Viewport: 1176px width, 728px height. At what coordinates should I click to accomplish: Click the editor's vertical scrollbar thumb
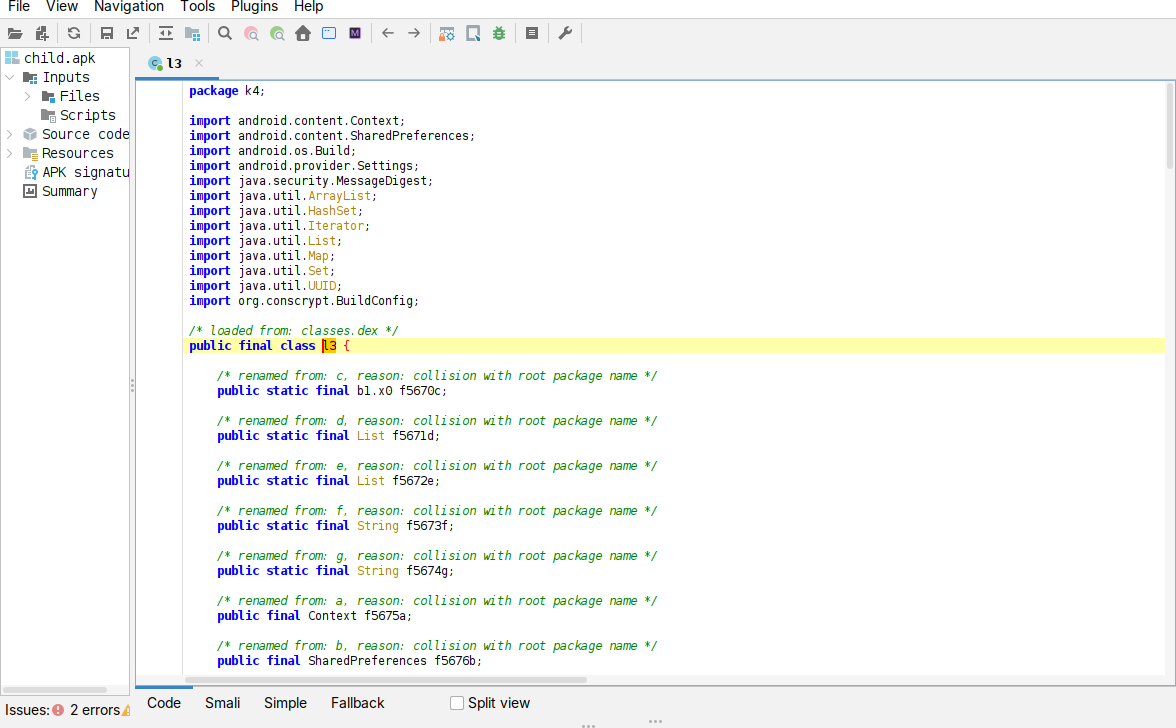tap(1169, 125)
